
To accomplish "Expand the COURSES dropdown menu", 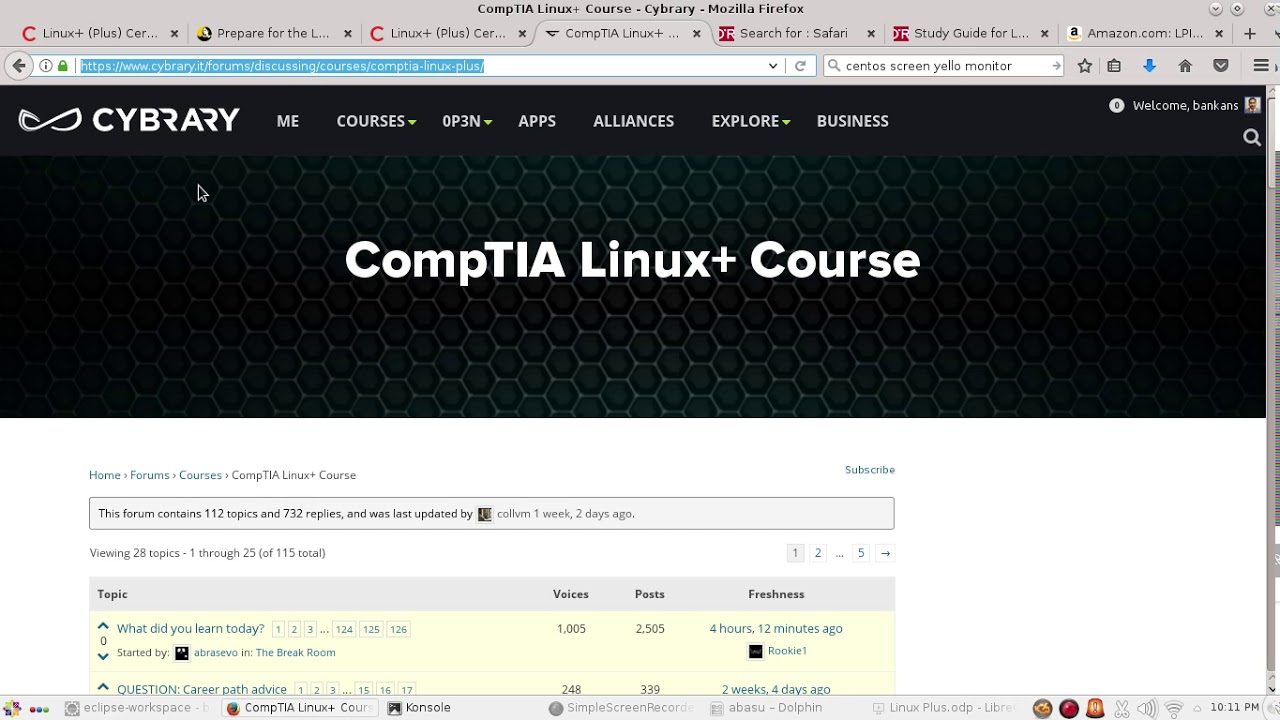I will tap(376, 121).
